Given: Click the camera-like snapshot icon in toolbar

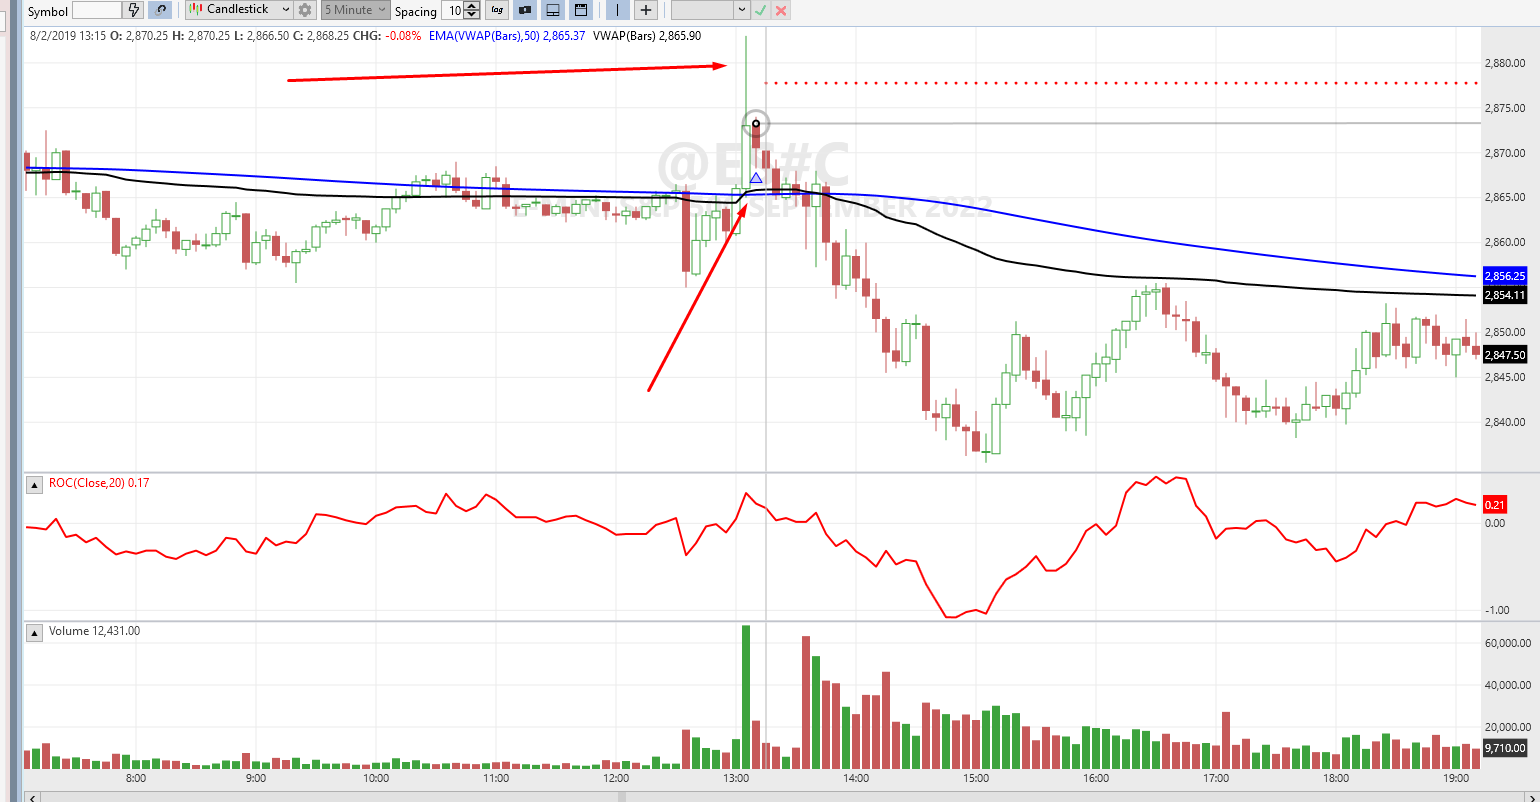Looking at the screenshot, I should pyautogui.click(x=525, y=10).
